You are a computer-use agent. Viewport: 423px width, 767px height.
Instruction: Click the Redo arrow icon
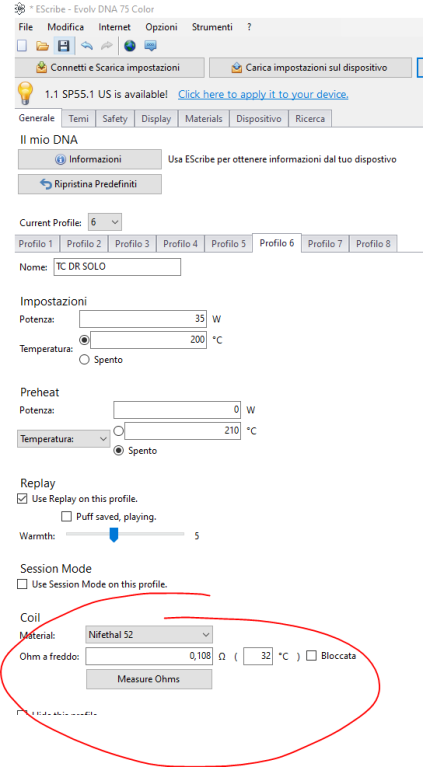106,46
